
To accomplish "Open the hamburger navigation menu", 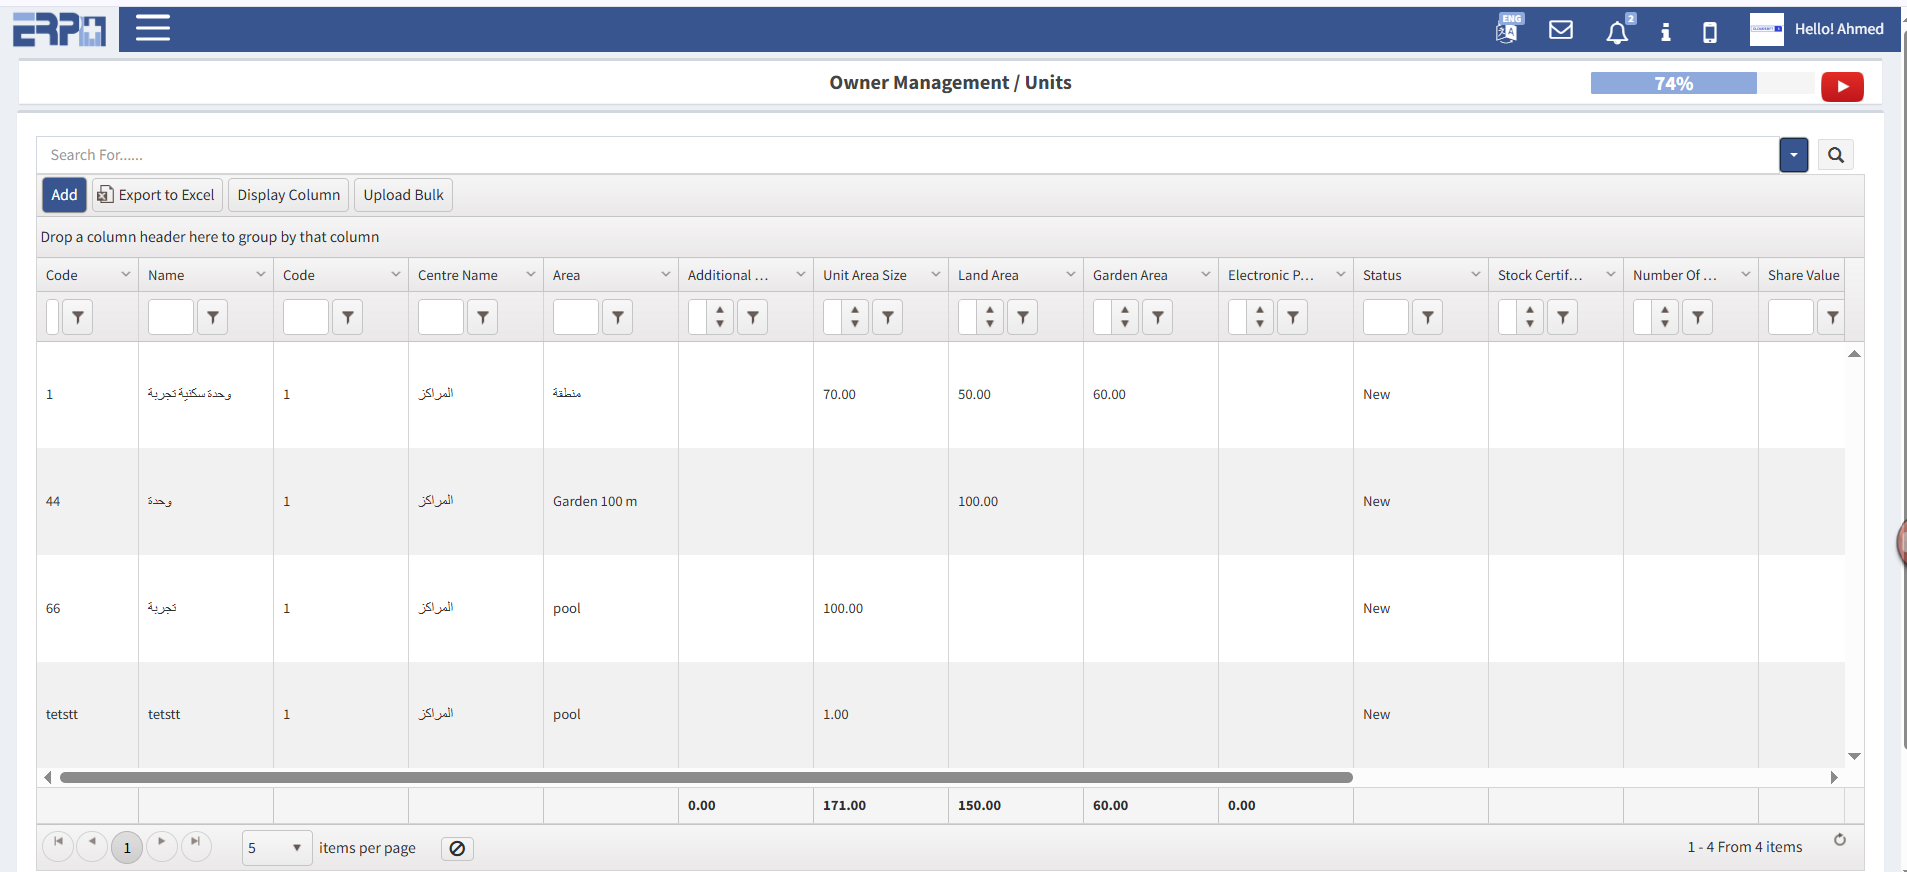I will [x=153, y=28].
